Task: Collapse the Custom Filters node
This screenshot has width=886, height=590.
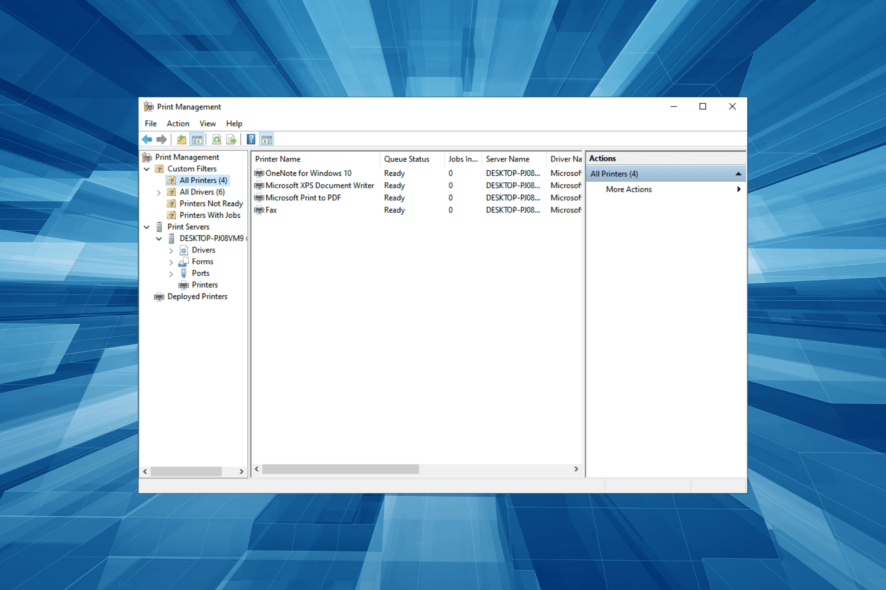Action: (x=147, y=169)
